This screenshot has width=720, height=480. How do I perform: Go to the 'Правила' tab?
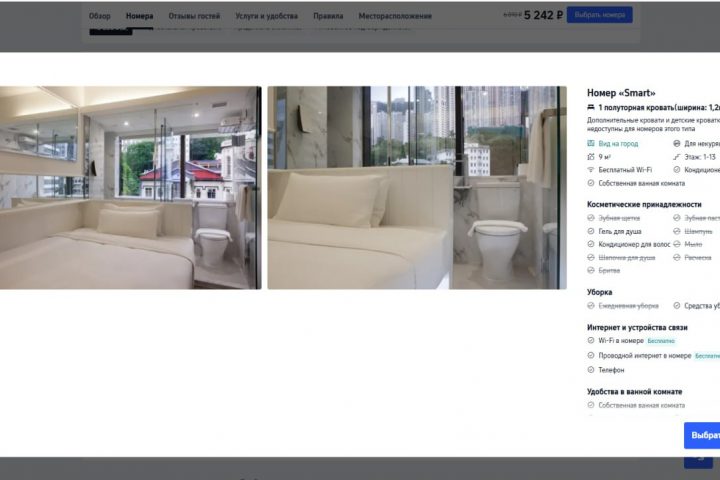(328, 16)
